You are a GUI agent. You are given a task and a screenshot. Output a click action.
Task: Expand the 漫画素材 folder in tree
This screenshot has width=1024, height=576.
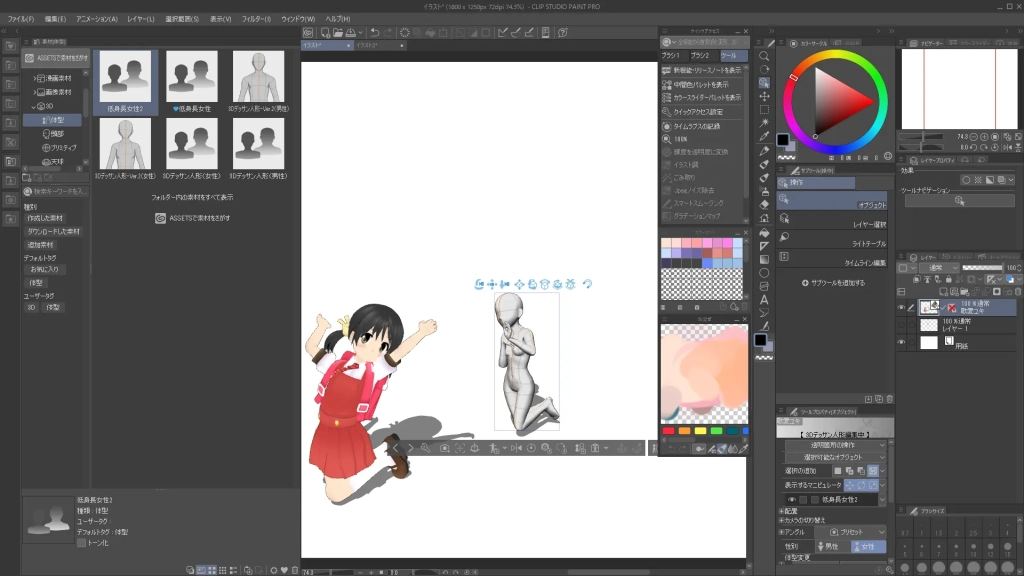click(35, 77)
